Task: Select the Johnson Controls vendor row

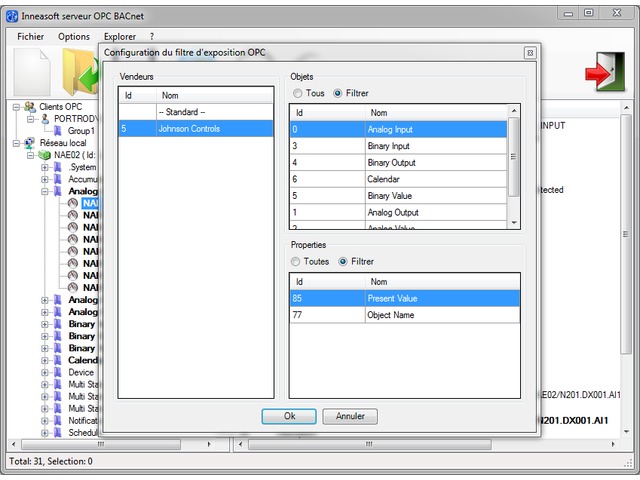Action: coord(195,128)
